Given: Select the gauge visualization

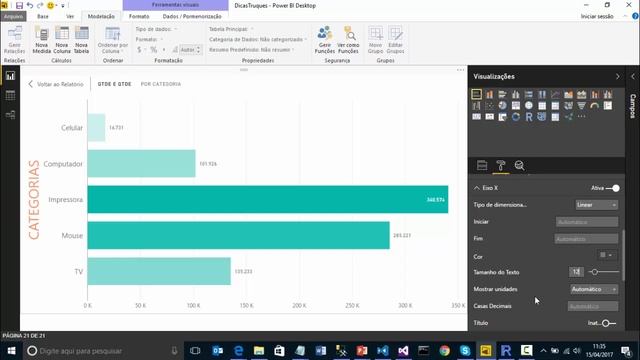Looking at the screenshot, I should 594,106.
